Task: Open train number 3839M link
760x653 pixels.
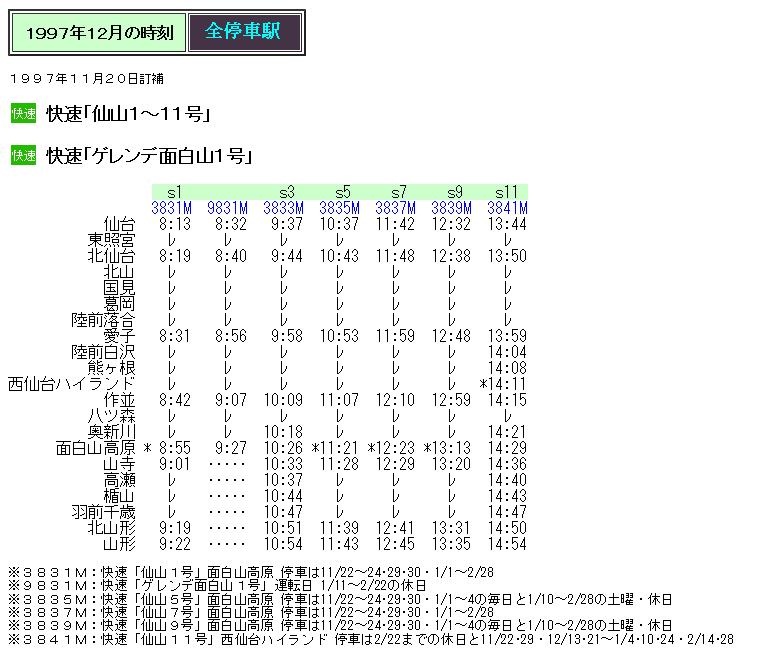Action: click(451, 208)
